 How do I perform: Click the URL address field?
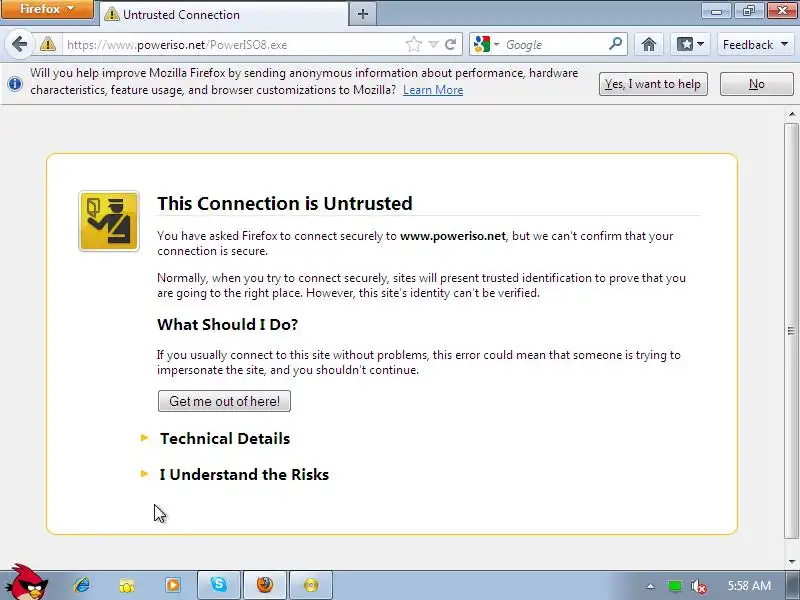[x=234, y=45]
